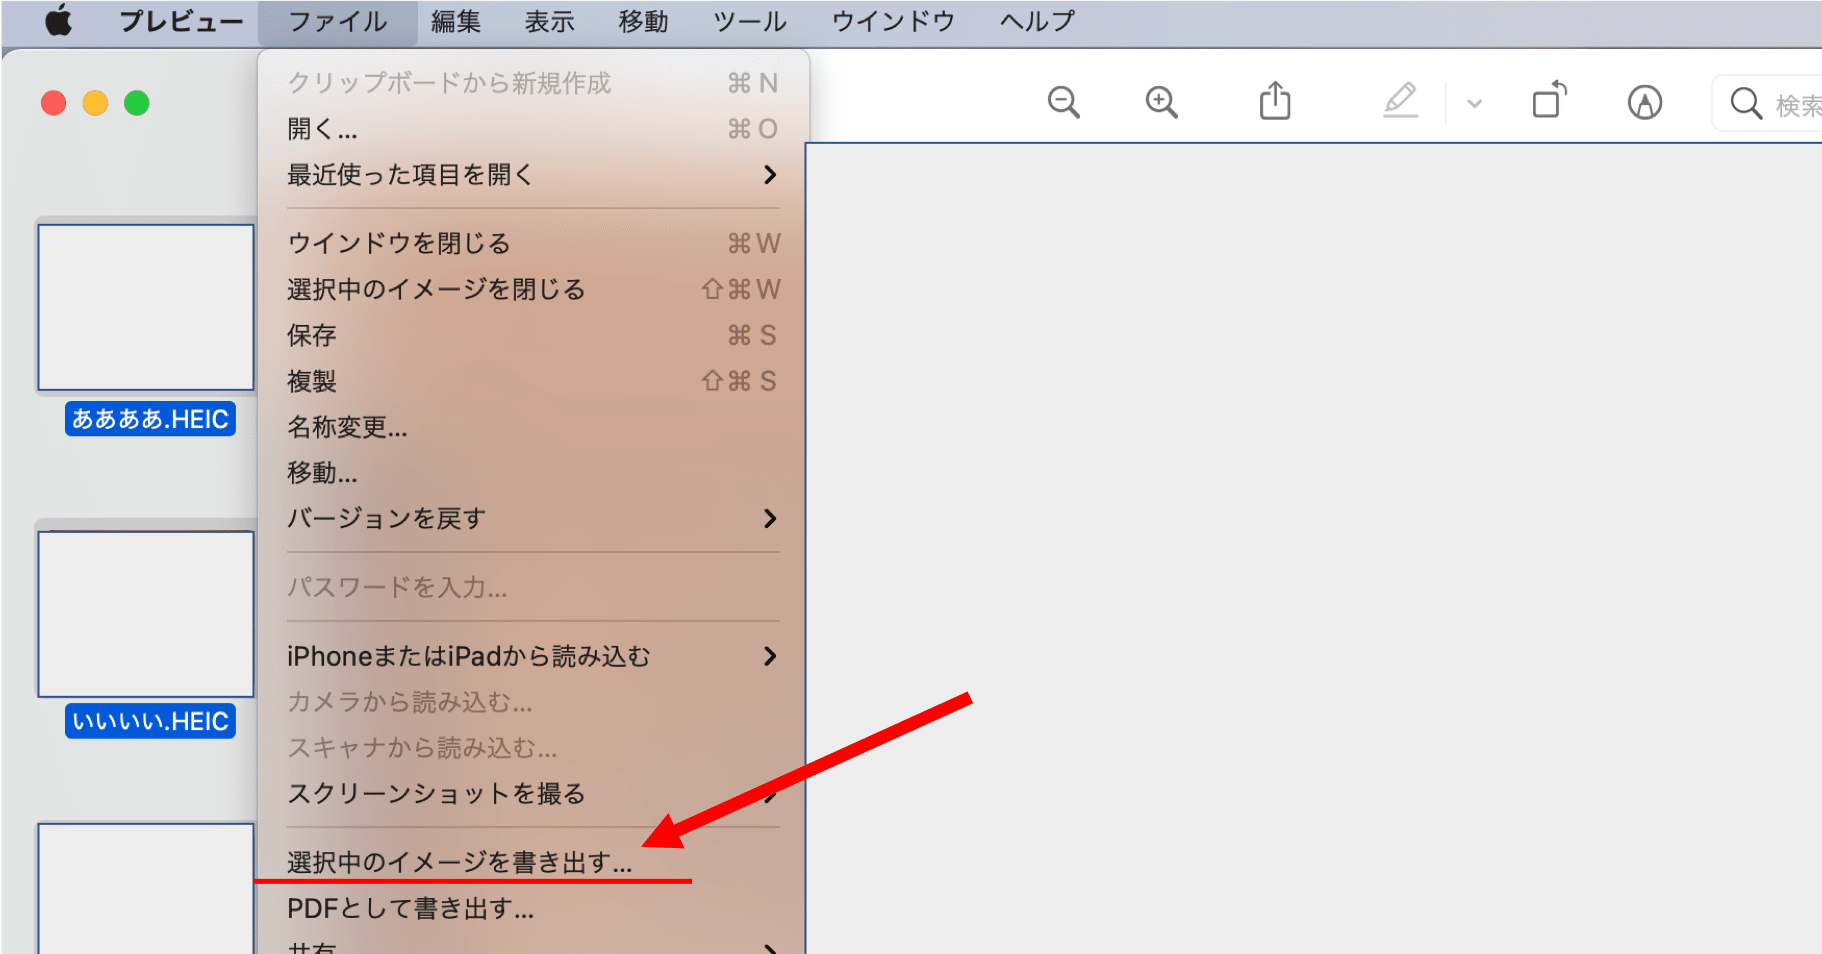Choose スクリーンショットを撮る menu entry
This screenshot has width=1822, height=954.
point(435,794)
